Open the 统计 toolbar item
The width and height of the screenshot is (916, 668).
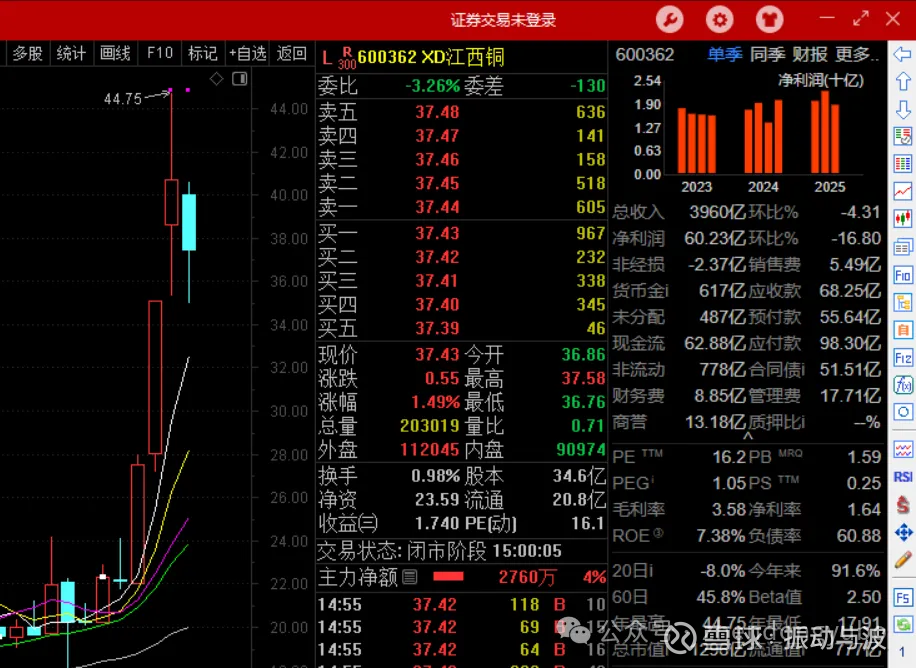[x=71, y=54]
